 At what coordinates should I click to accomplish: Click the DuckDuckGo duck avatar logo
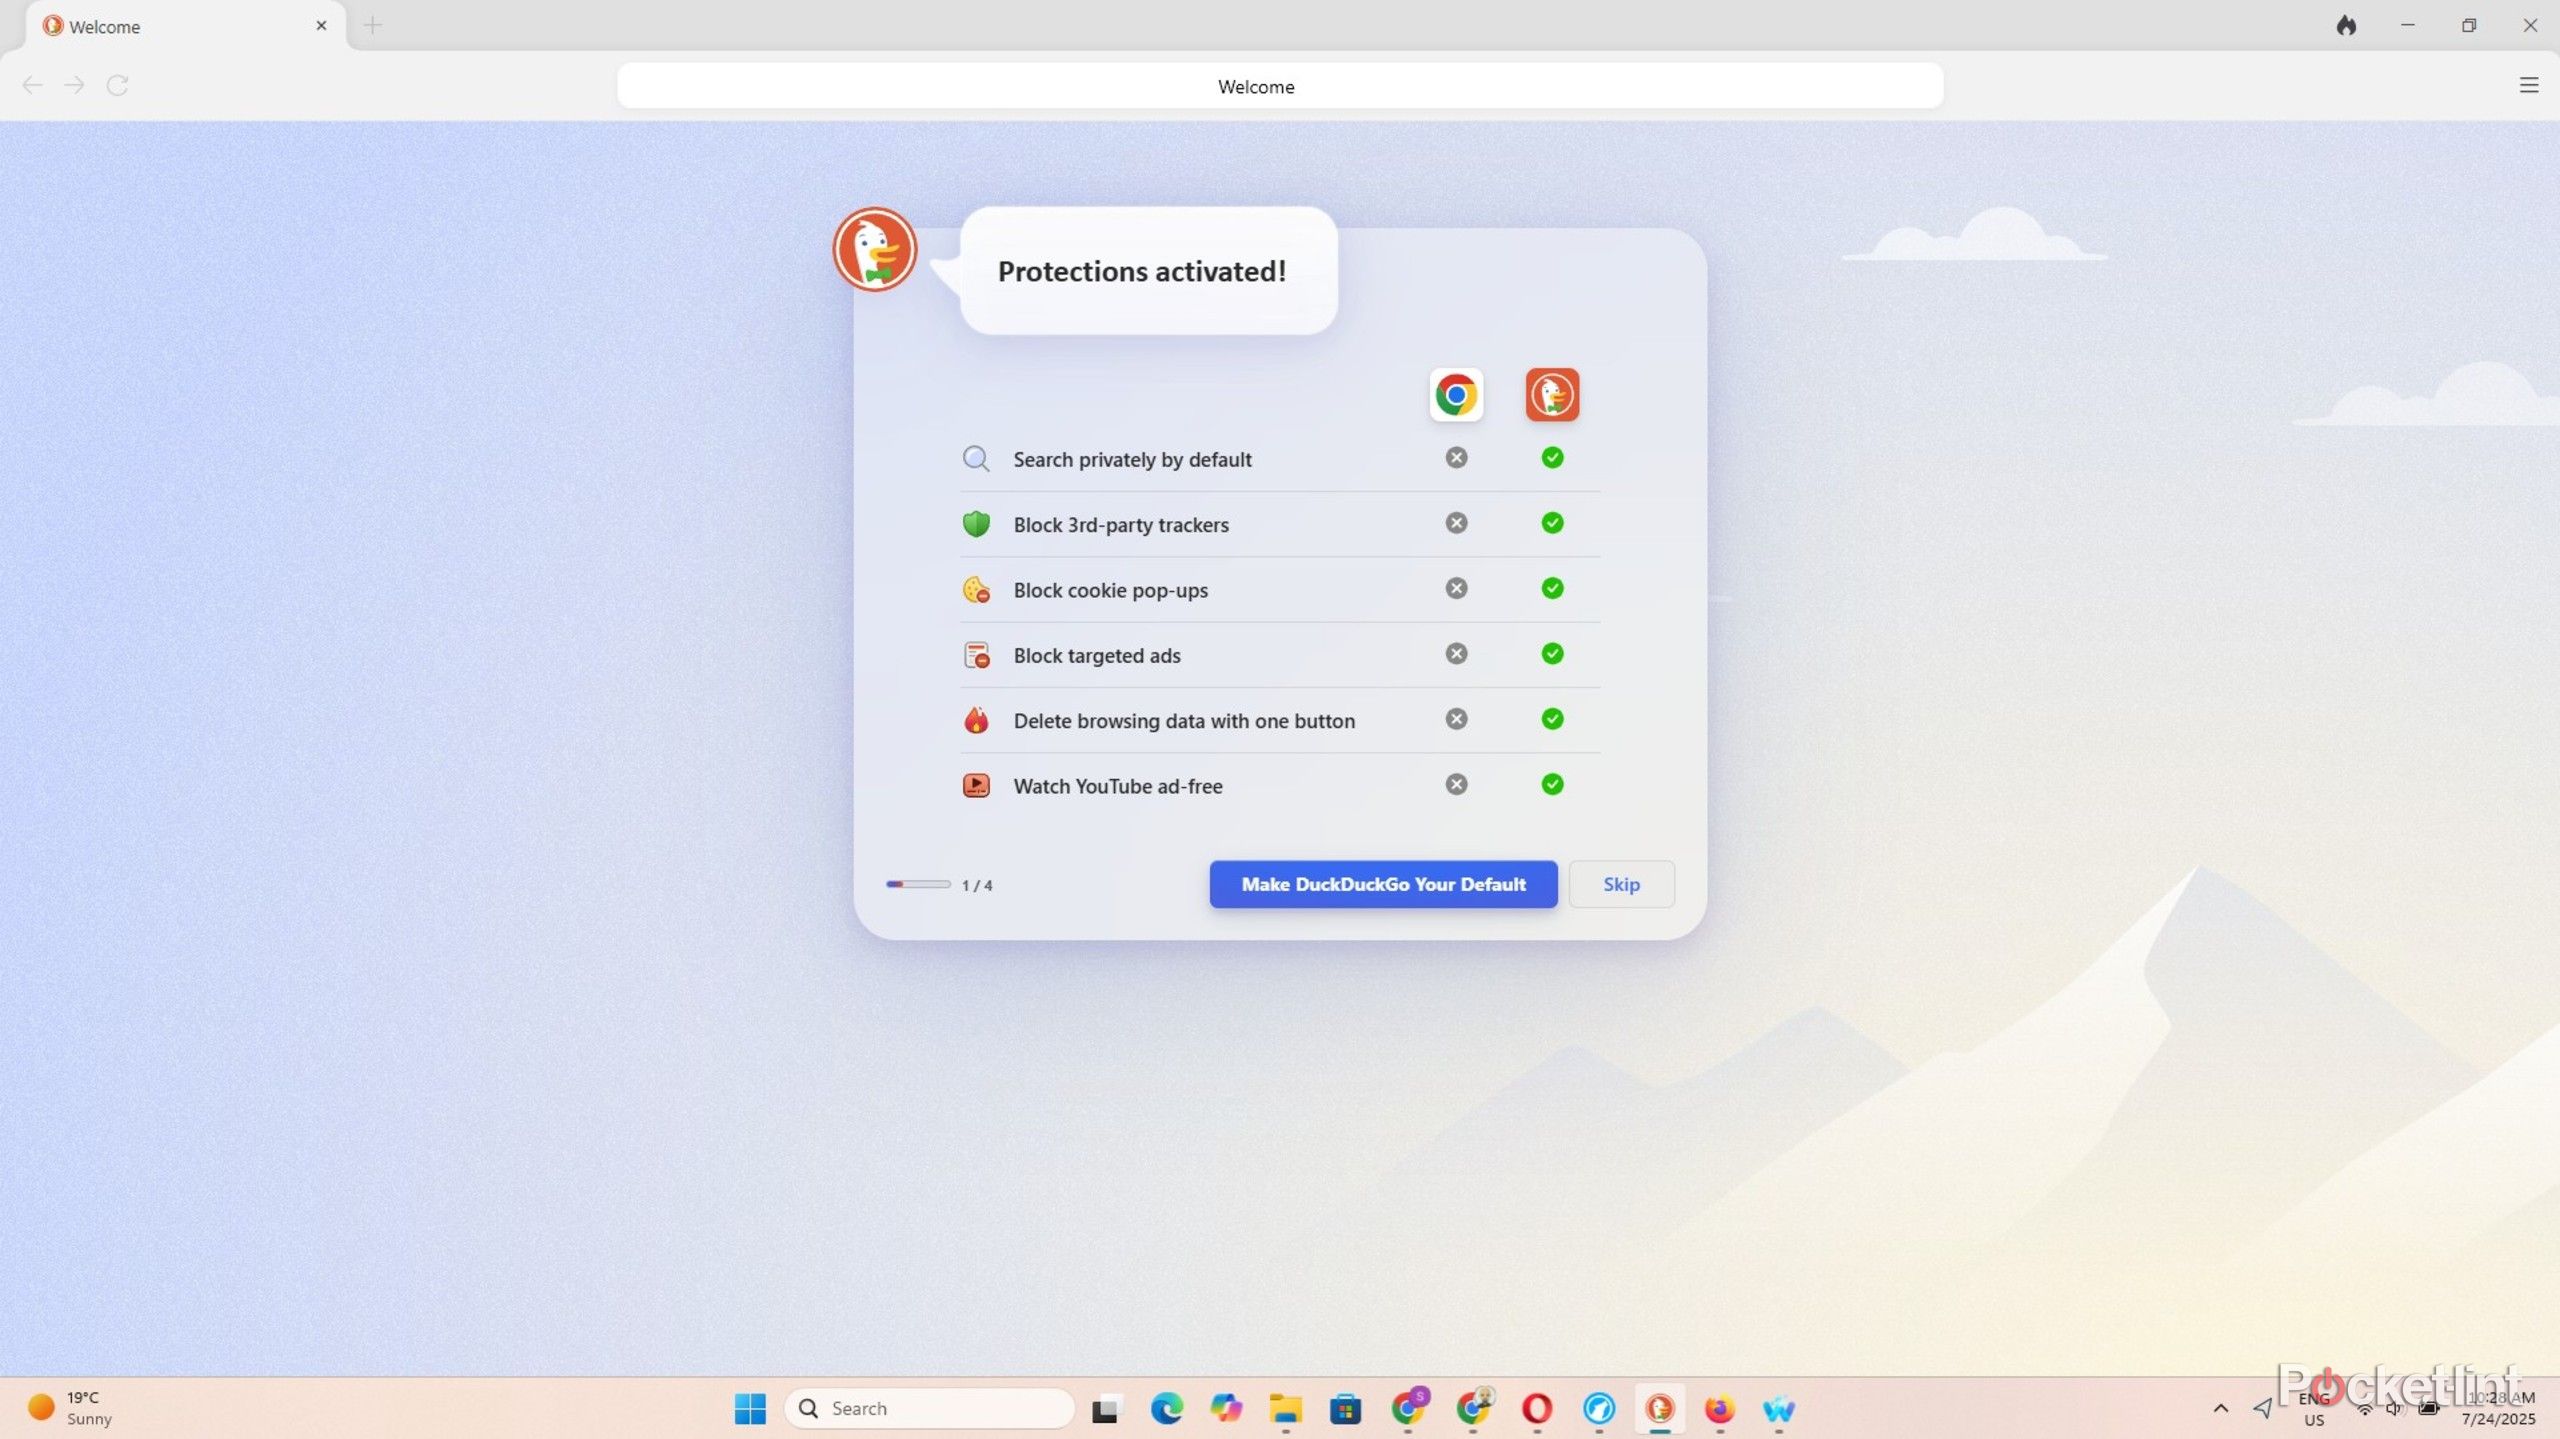(x=875, y=249)
